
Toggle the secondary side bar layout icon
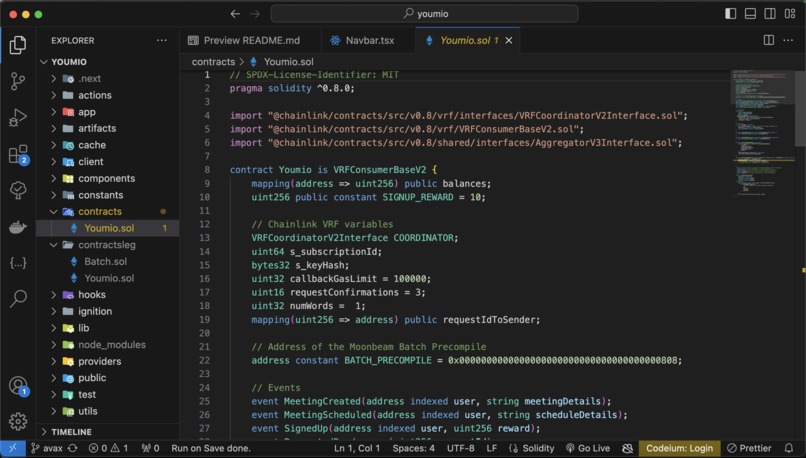pos(770,14)
